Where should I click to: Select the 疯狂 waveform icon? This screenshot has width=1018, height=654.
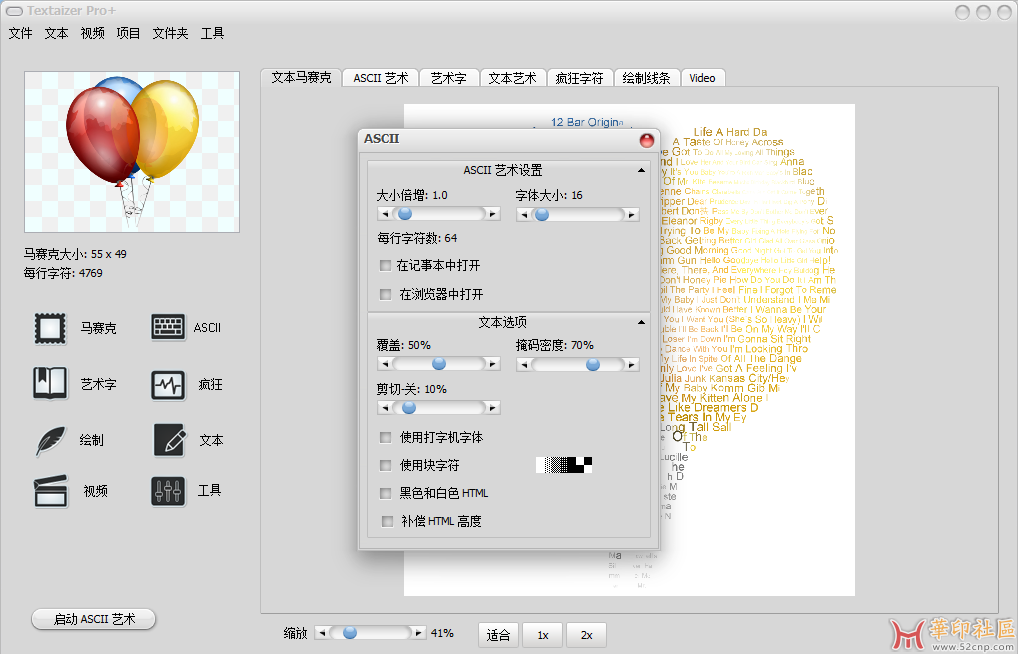[x=168, y=384]
